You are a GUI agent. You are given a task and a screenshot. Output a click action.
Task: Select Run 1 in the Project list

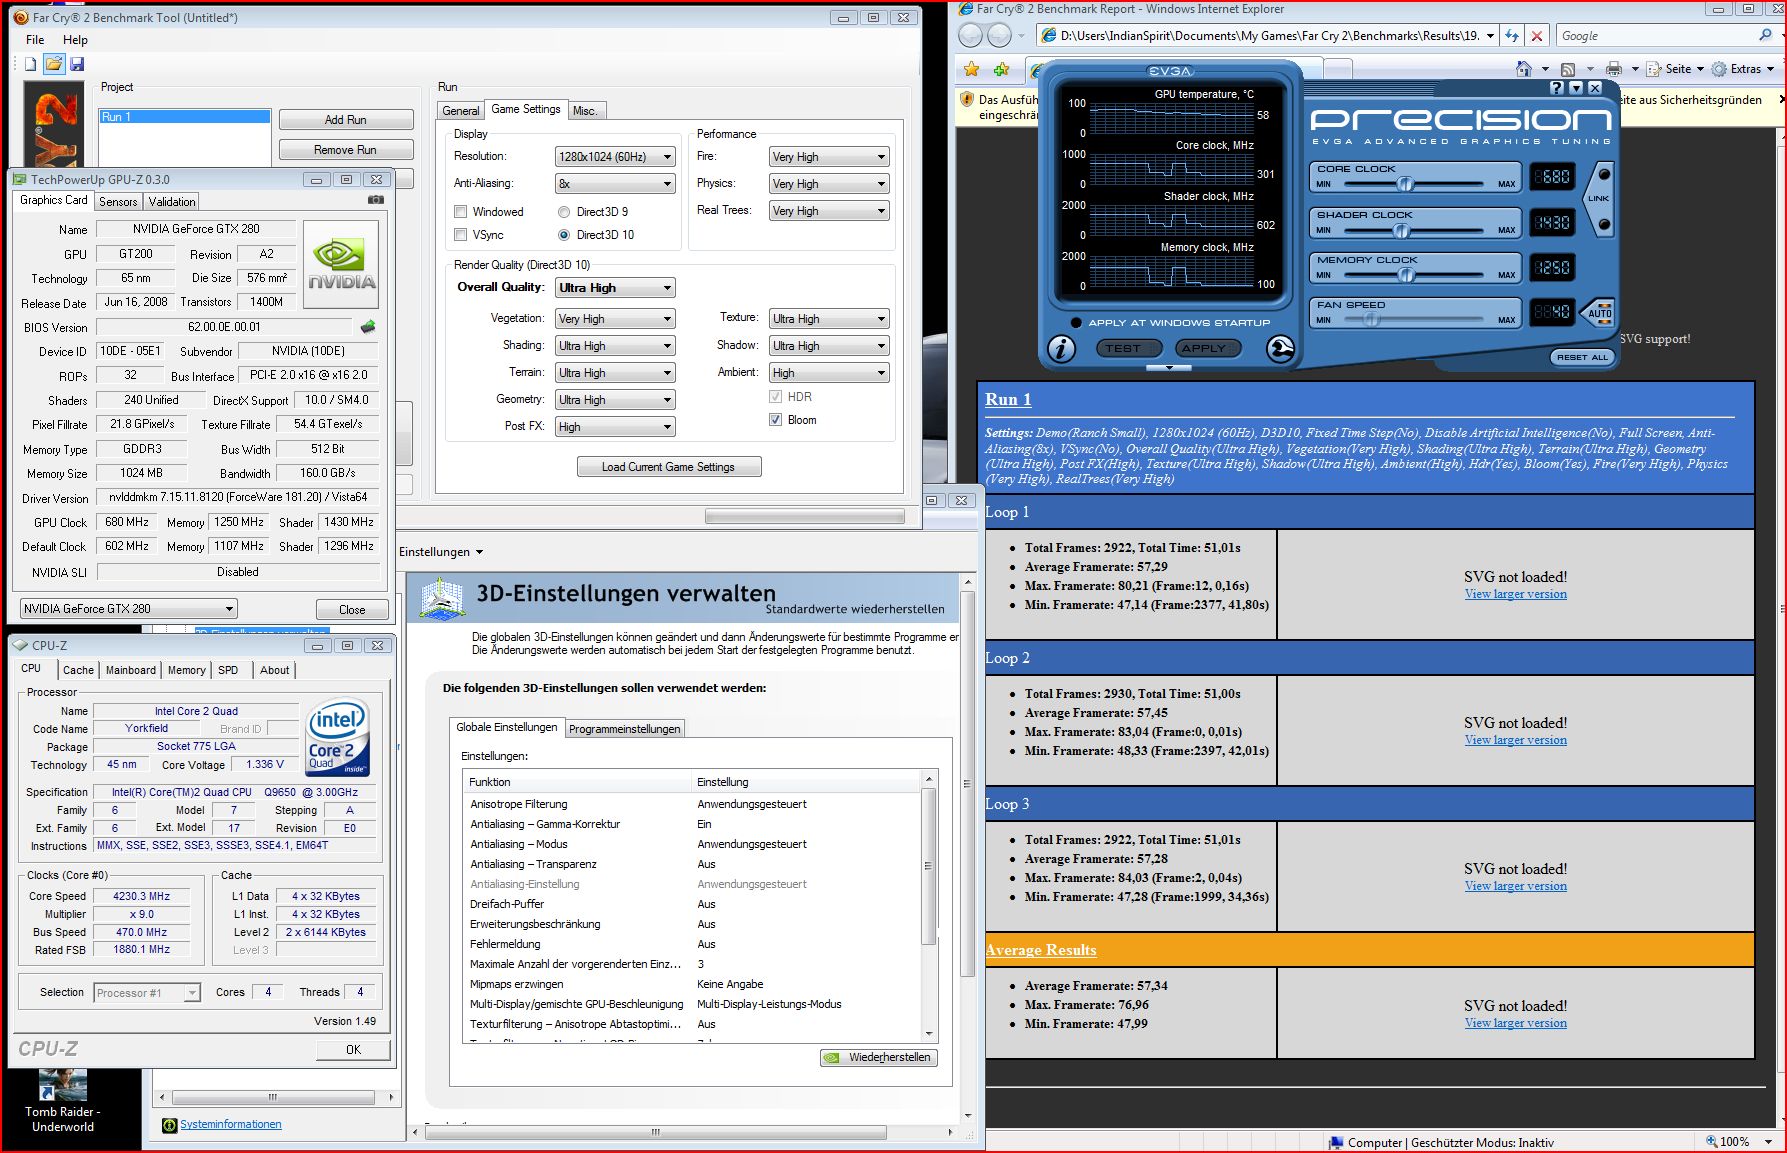(x=185, y=117)
